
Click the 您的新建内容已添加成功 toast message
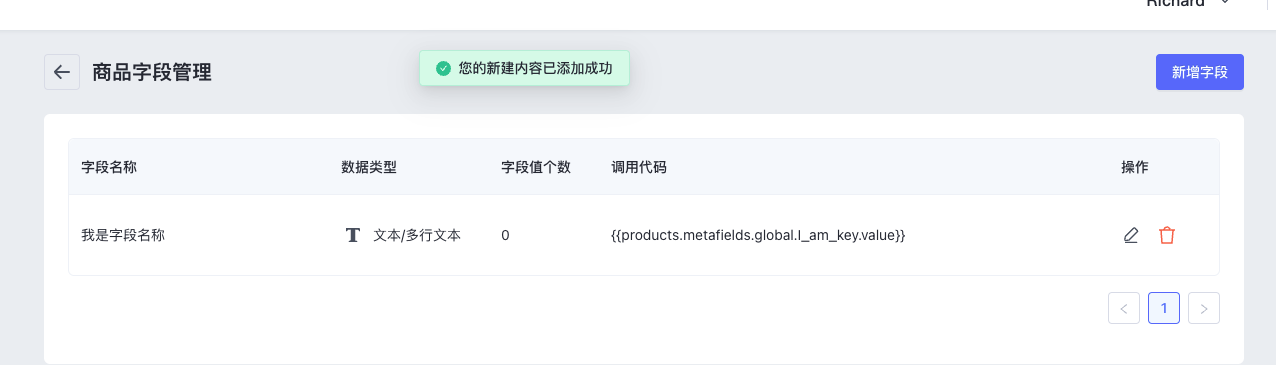coord(535,69)
